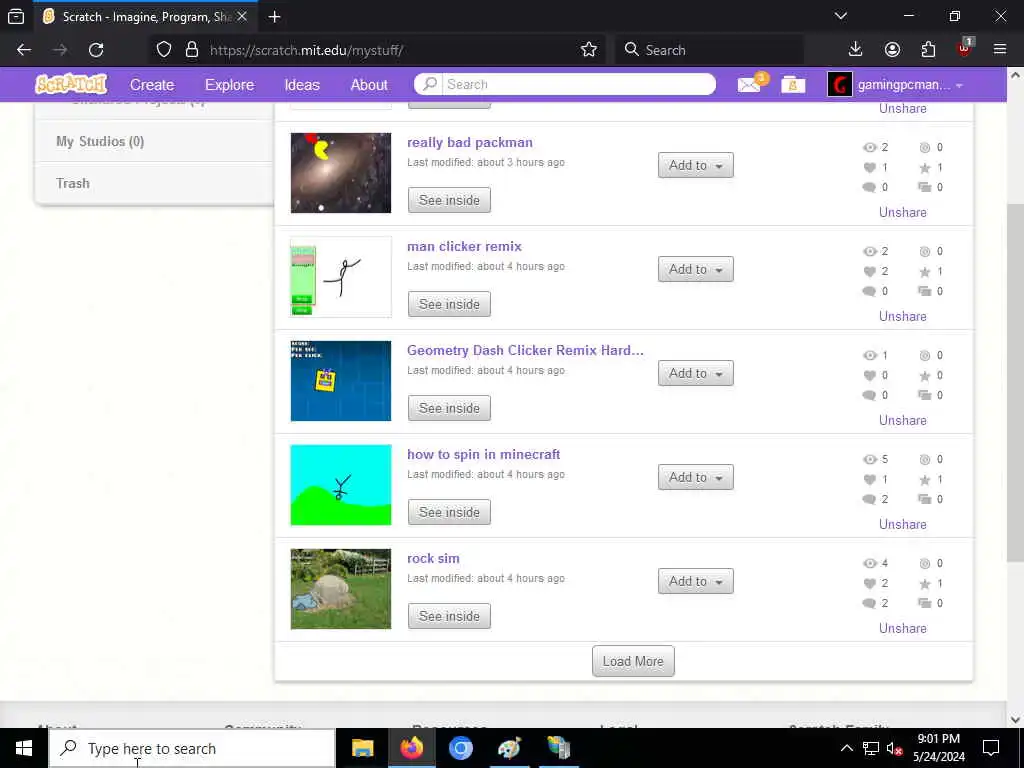Click the muted volume icon in the system tray
Image resolution: width=1024 pixels, height=768 pixels.
pos(895,748)
